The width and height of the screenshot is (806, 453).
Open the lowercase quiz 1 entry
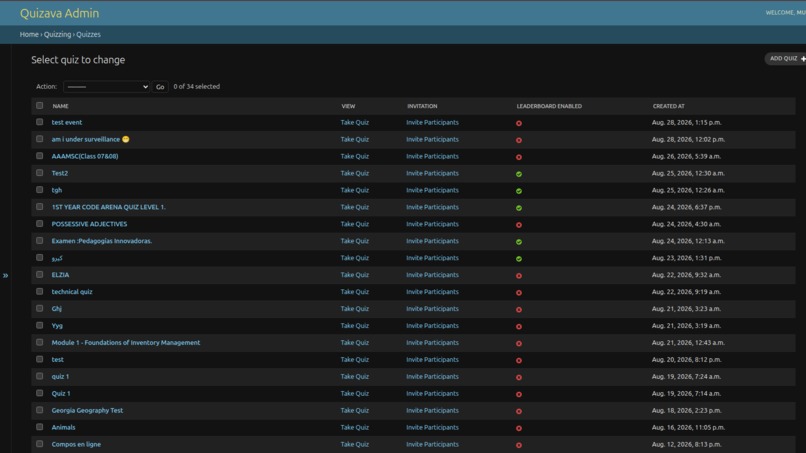pyautogui.click(x=60, y=376)
